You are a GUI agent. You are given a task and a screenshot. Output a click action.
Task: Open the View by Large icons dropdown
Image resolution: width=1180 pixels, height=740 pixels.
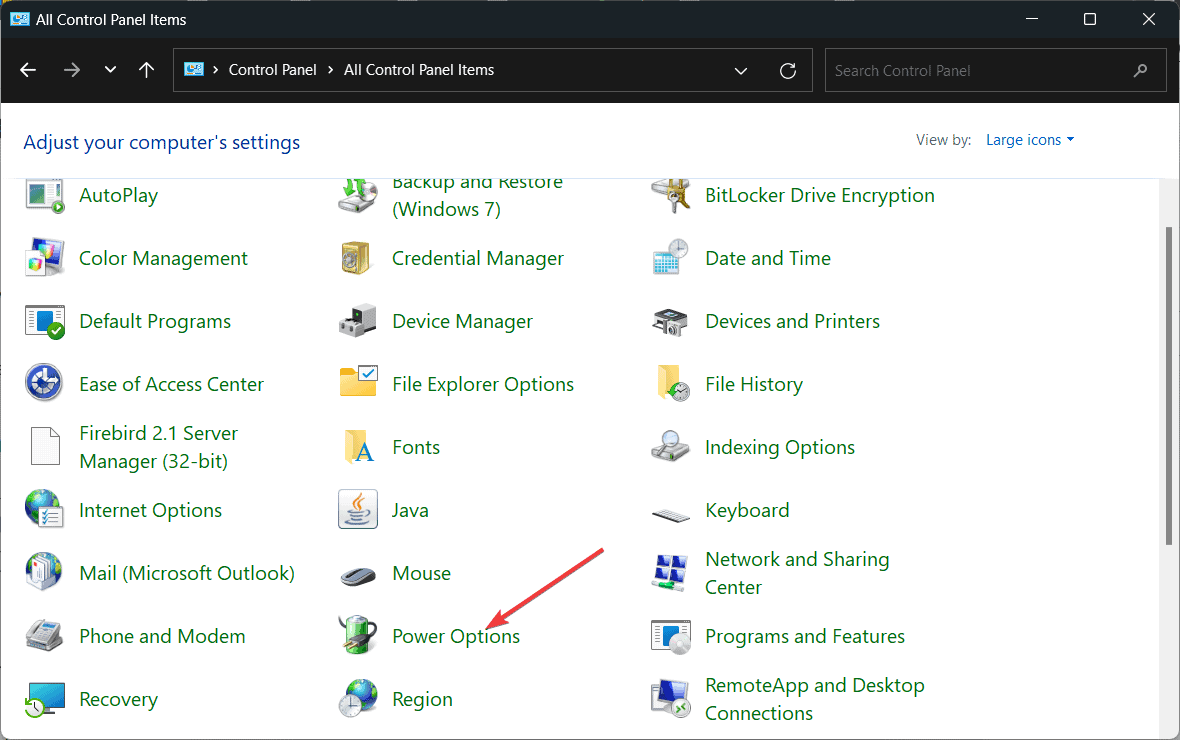click(x=1030, y=140)
